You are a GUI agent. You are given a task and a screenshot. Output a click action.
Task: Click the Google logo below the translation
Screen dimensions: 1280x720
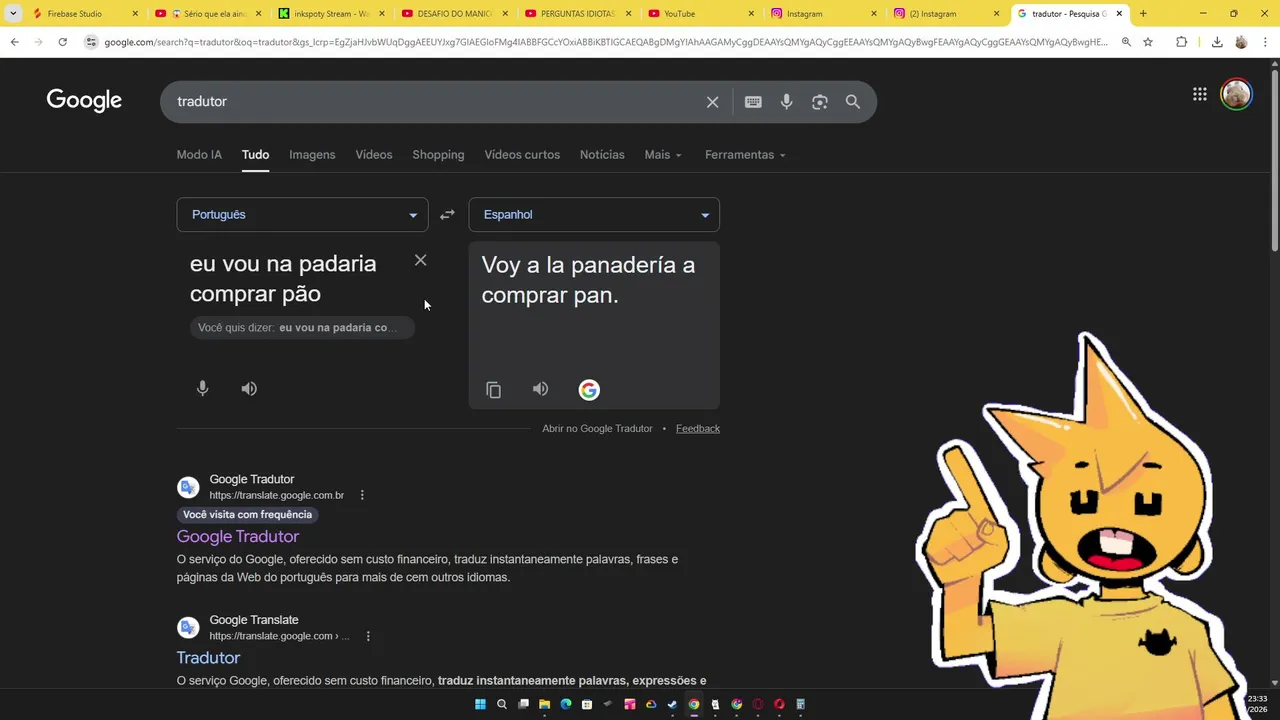589,390
